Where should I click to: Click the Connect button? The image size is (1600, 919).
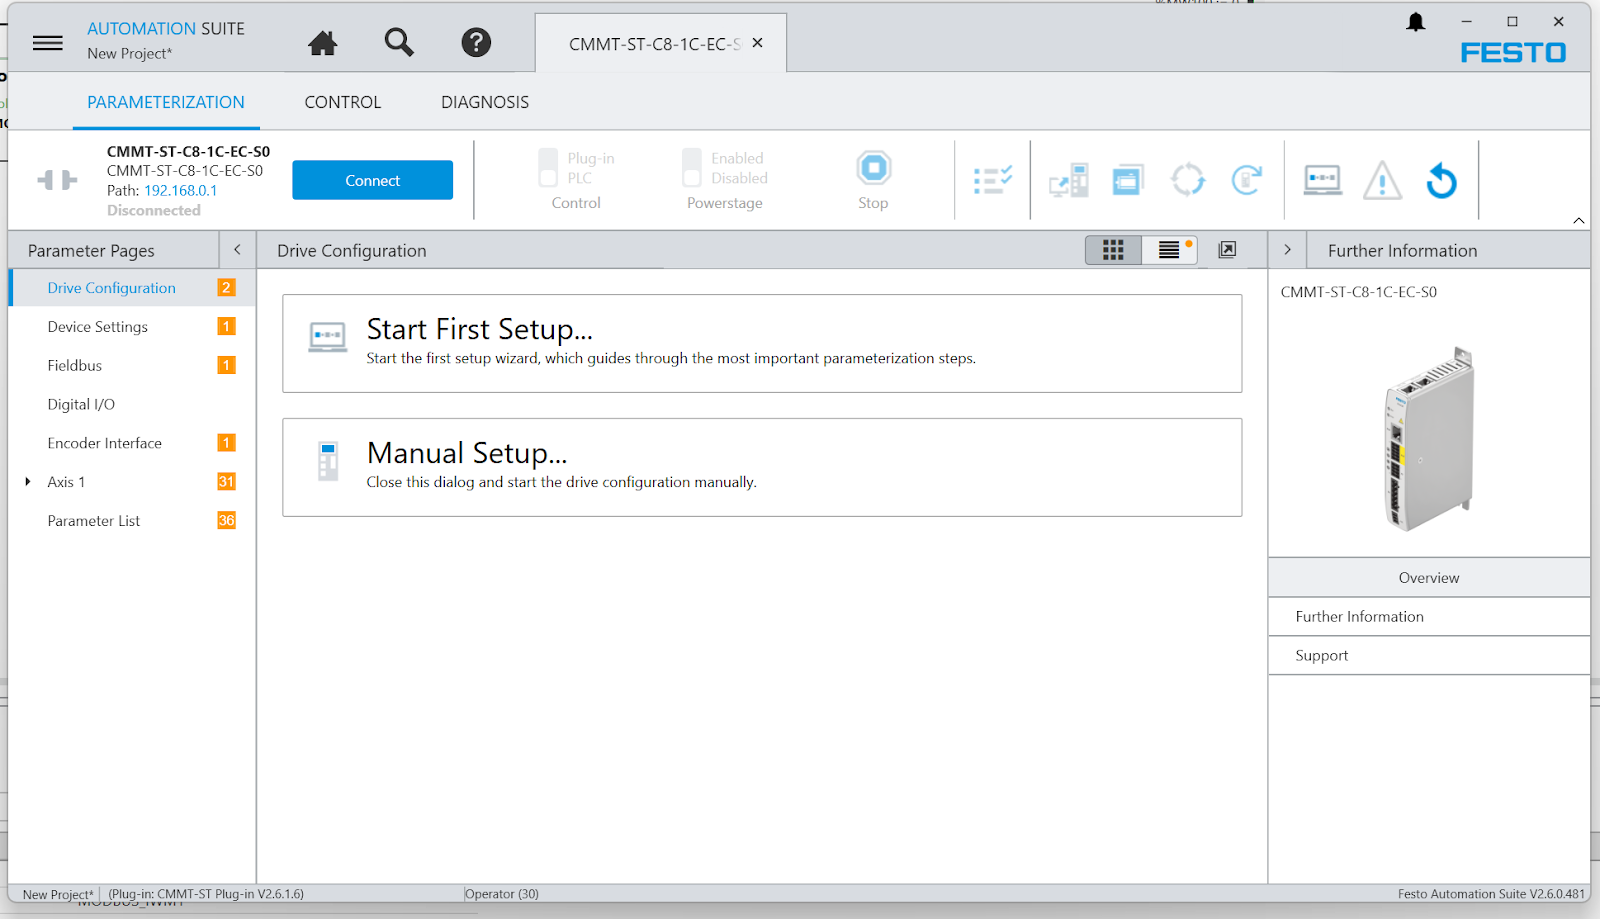pyautogui.click(x=372, y=180)
